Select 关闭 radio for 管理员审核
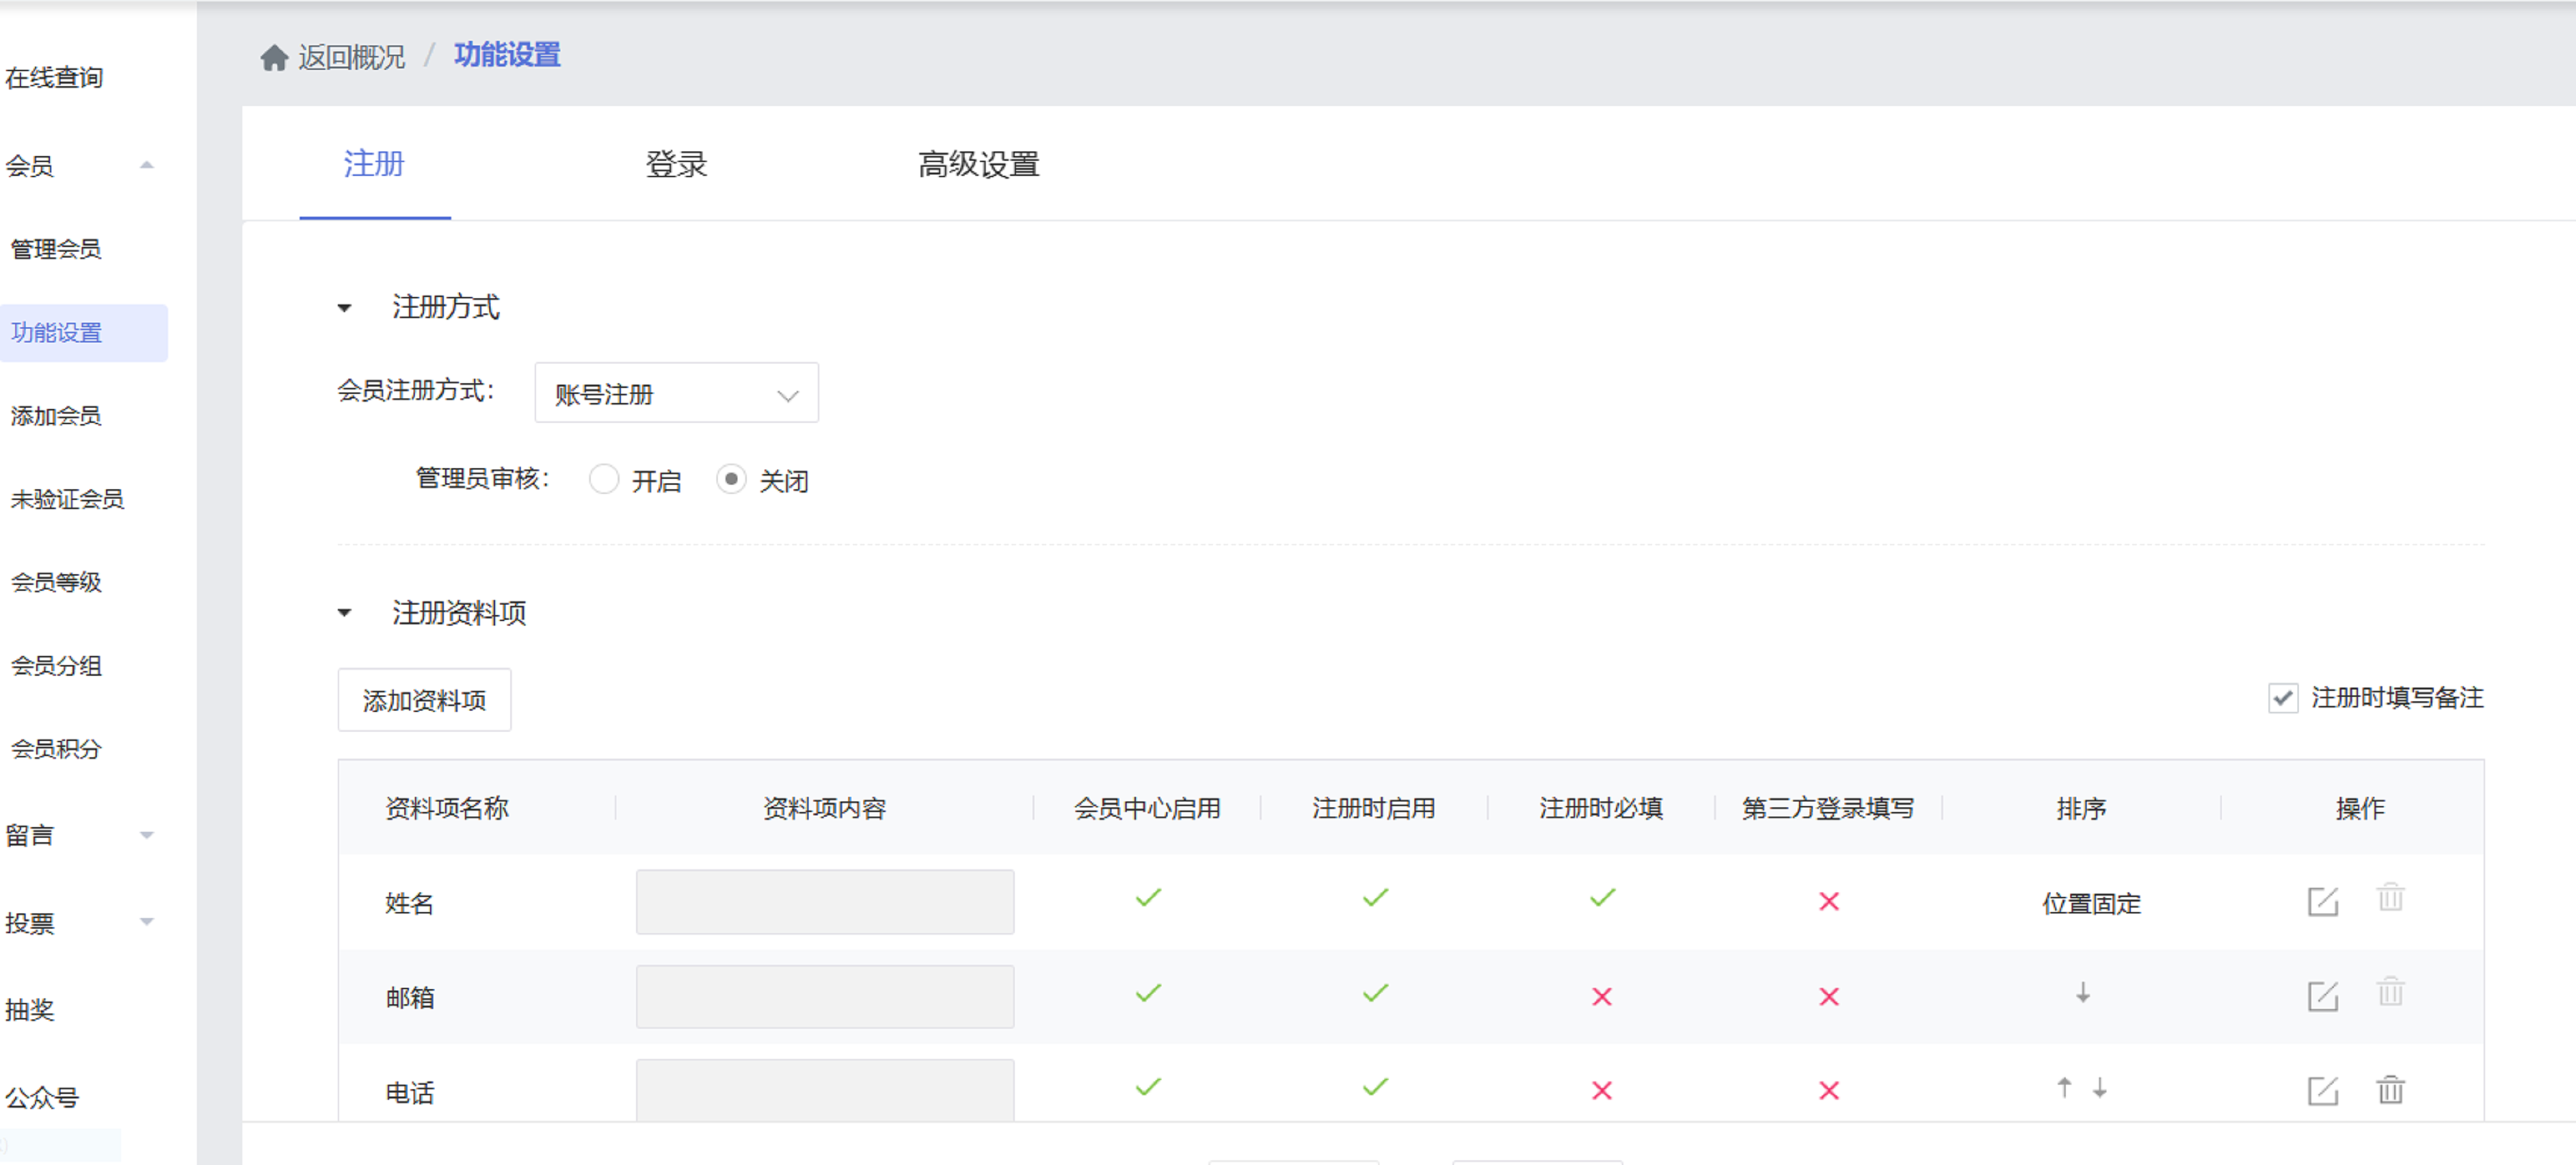The height and width of the screenshot is (1165, 2576). pos(731,480)
